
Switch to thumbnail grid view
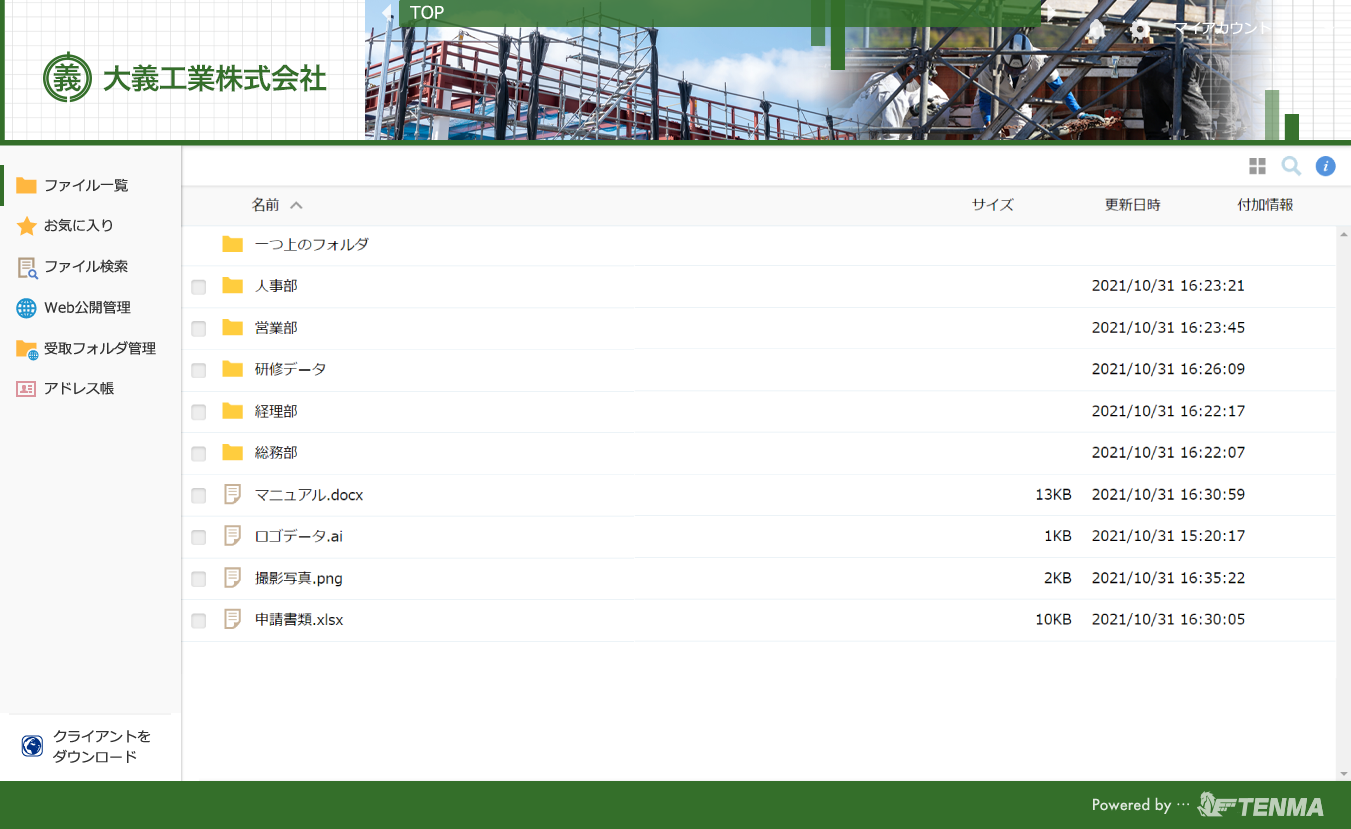click(1257, 166)
